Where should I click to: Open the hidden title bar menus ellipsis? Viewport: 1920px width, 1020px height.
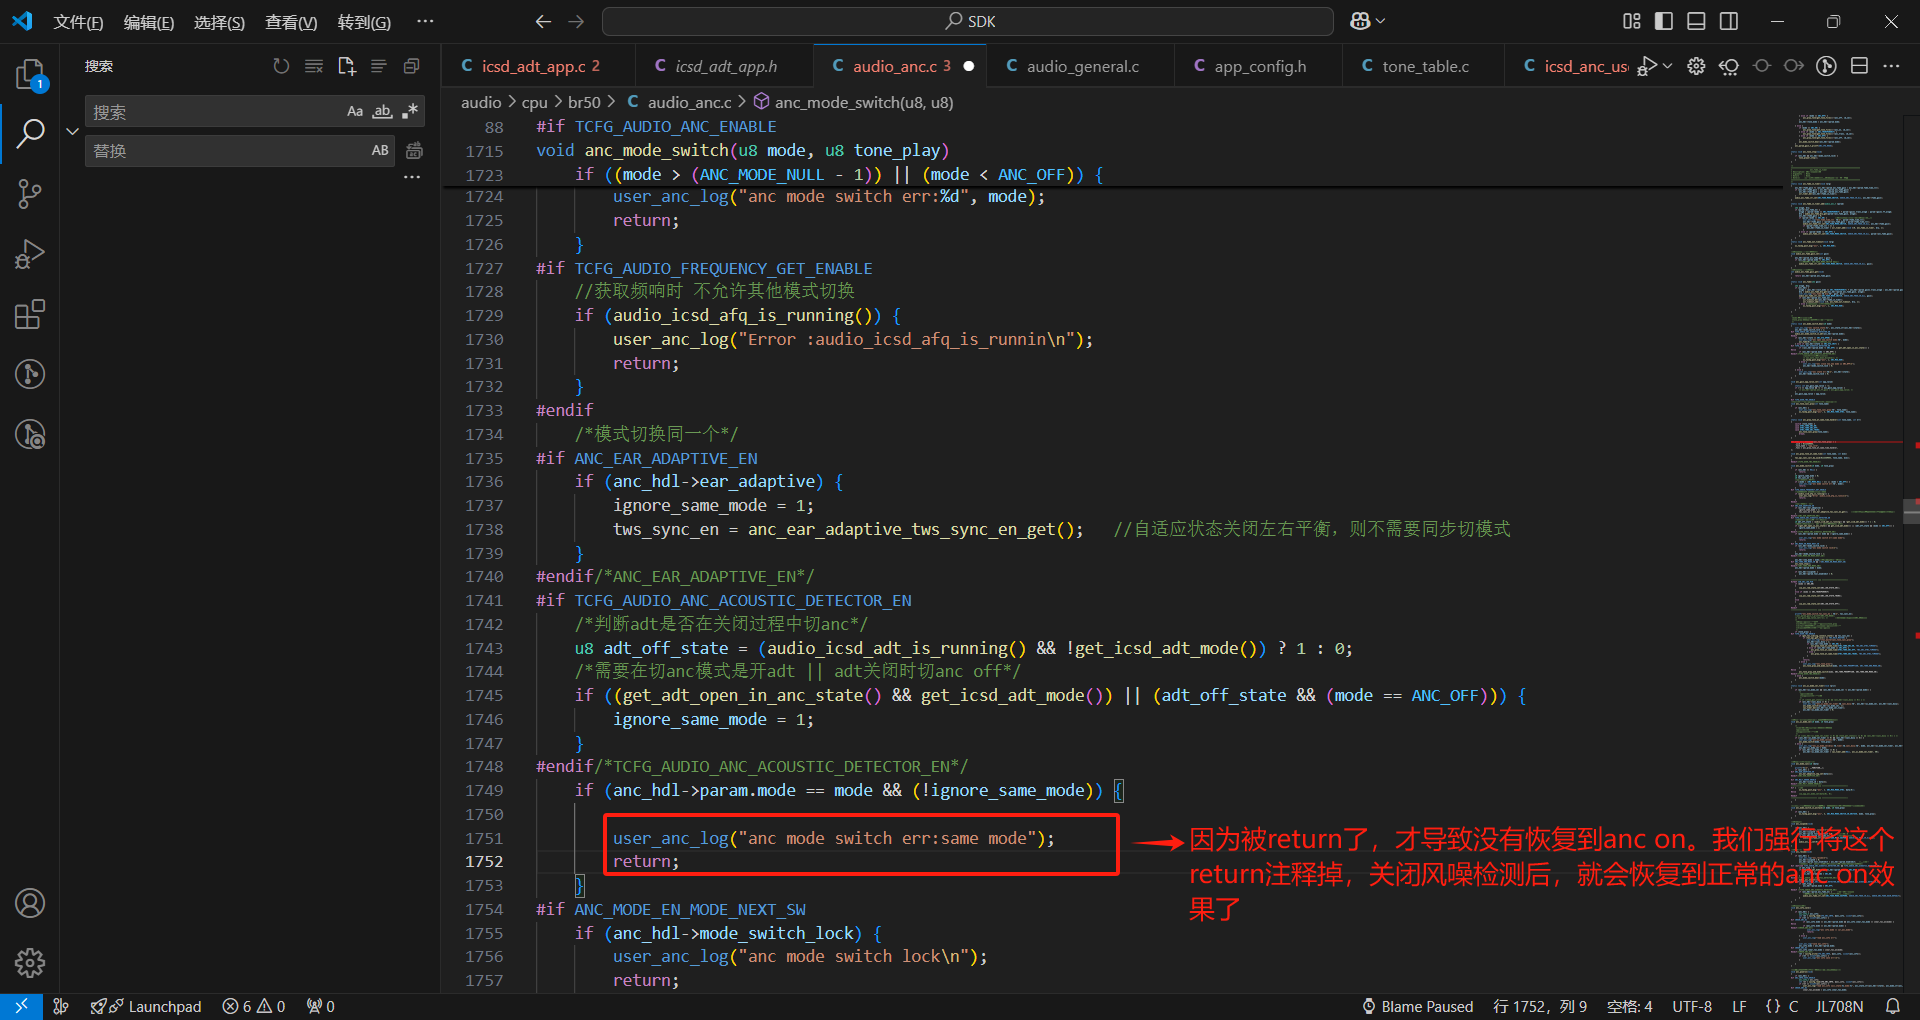[425, 21]
